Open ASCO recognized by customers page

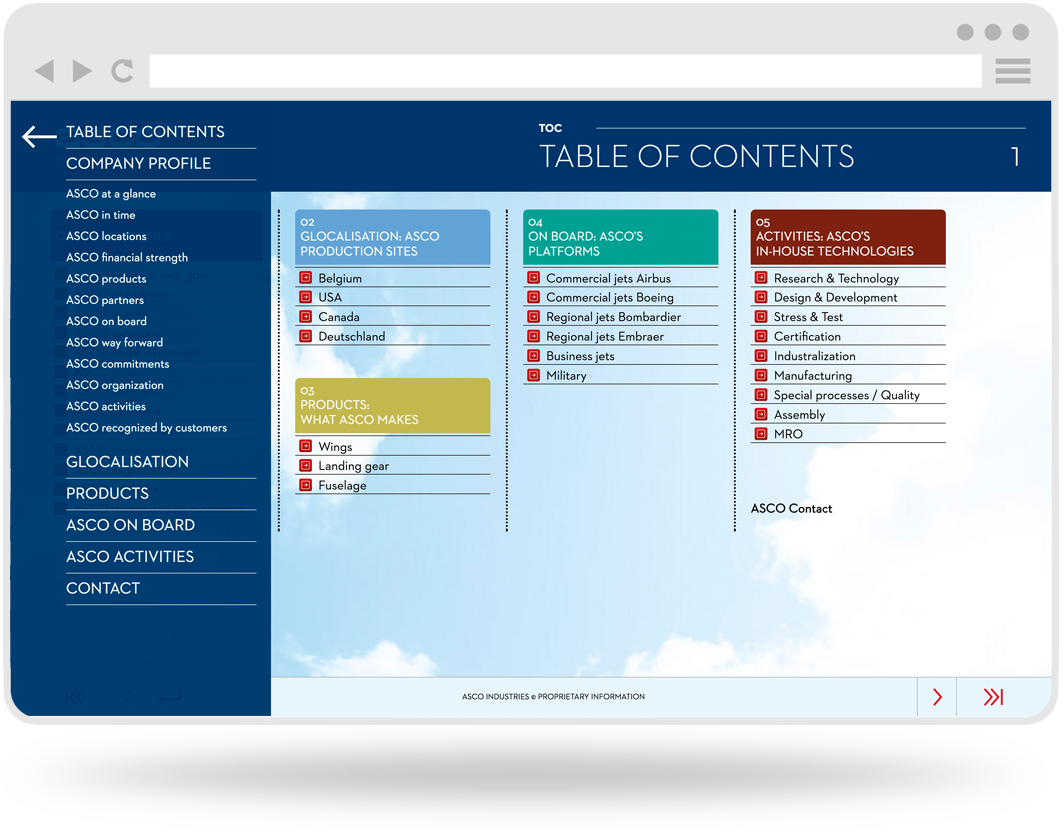146,428
